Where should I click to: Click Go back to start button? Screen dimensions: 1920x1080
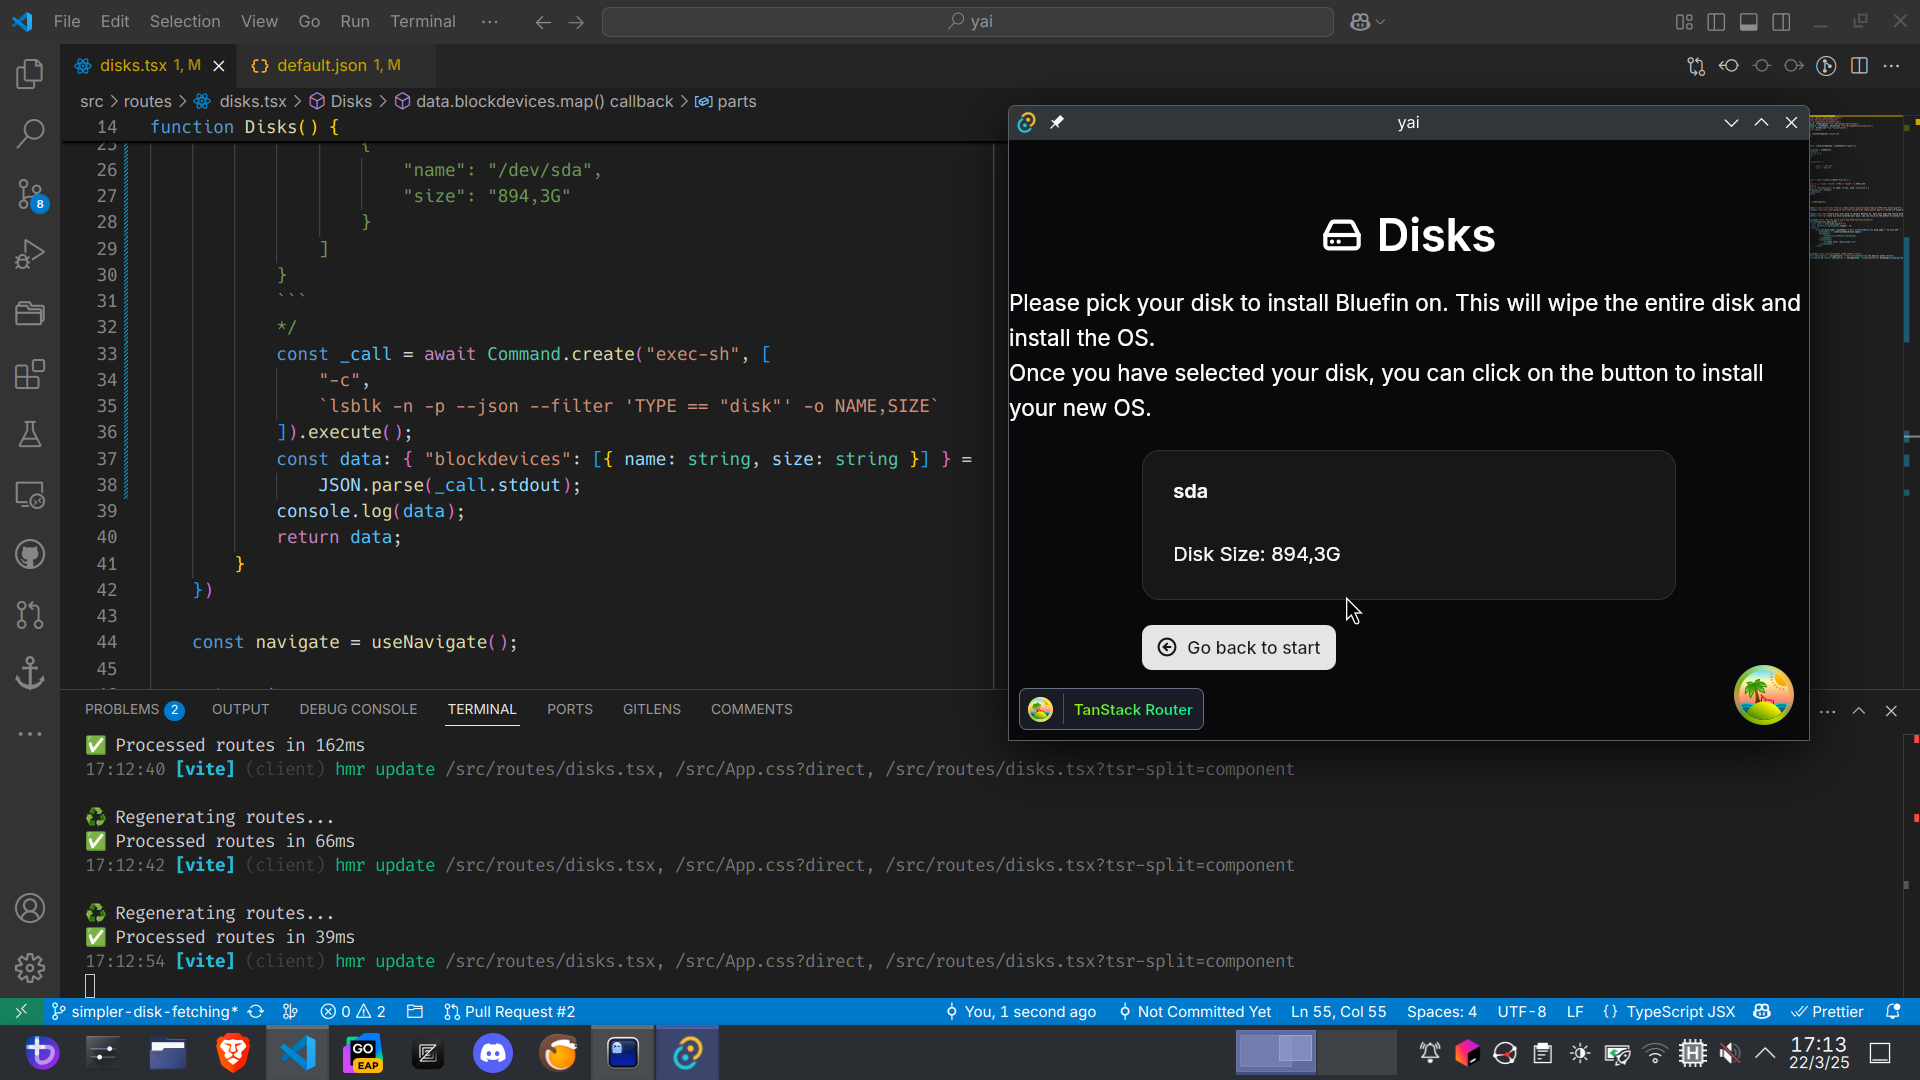pos(1238,647)
